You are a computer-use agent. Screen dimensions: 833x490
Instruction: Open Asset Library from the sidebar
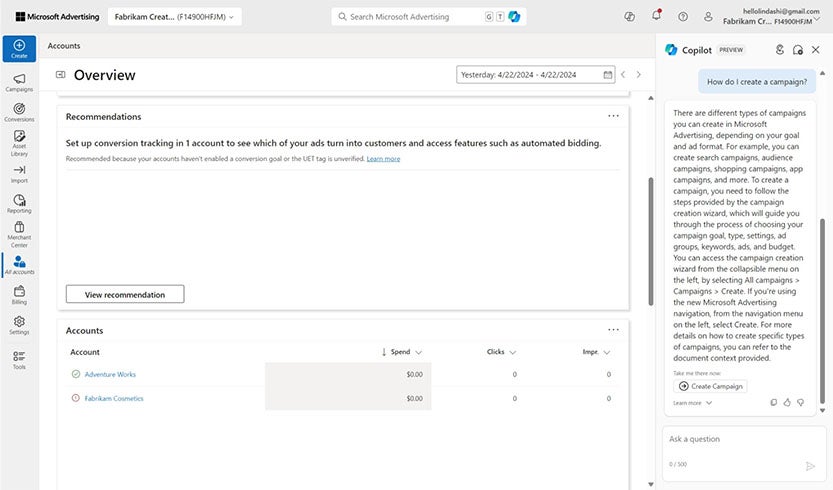(19, 142)
